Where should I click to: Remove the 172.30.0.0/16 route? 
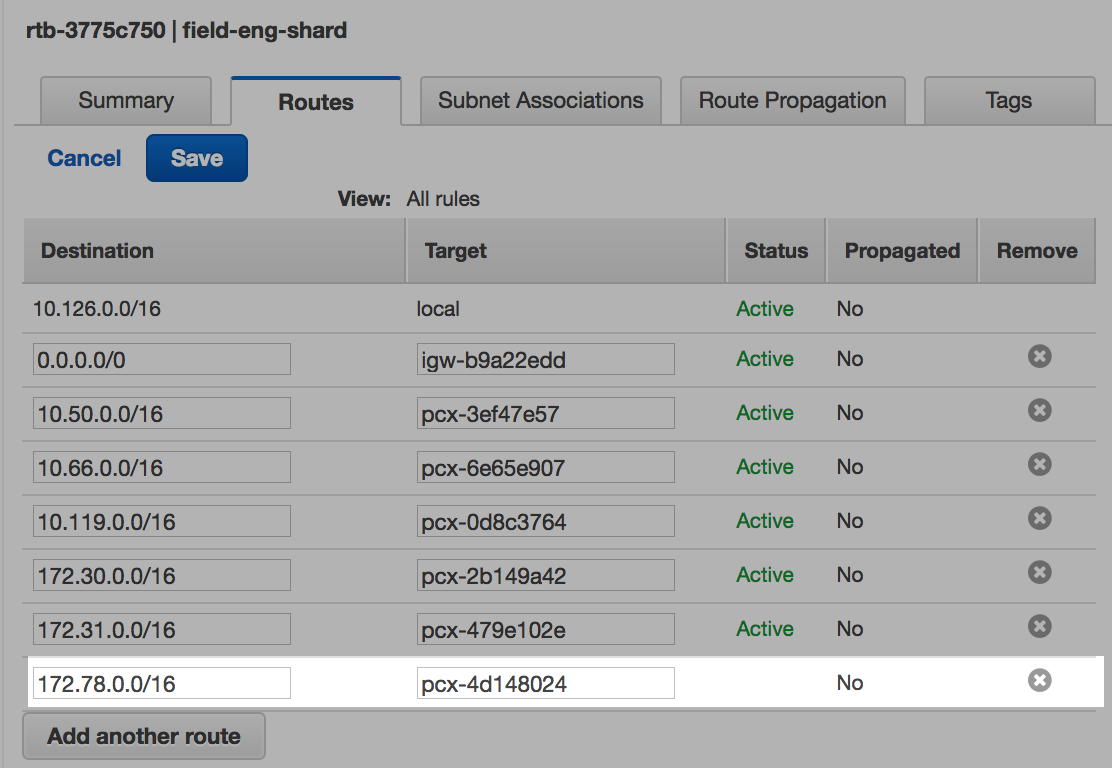pos(1039,572)
